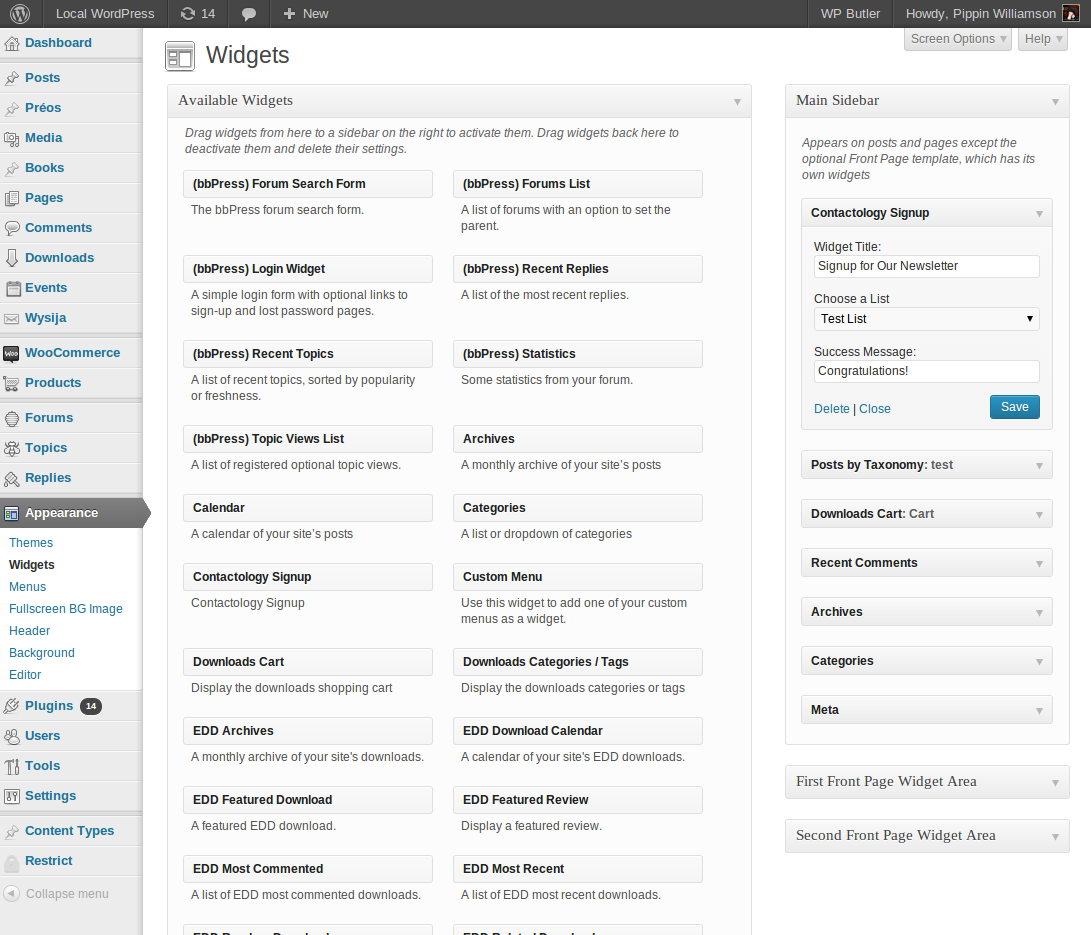
Task: Open Themes submenu item
Action: tap(31, 543)
